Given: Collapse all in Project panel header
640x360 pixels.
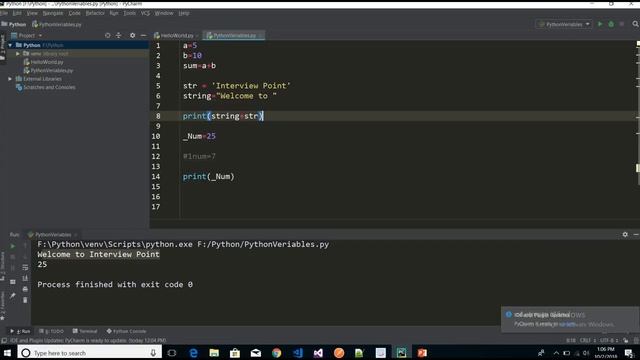Looking at the screenshot, I should point(118,36).
